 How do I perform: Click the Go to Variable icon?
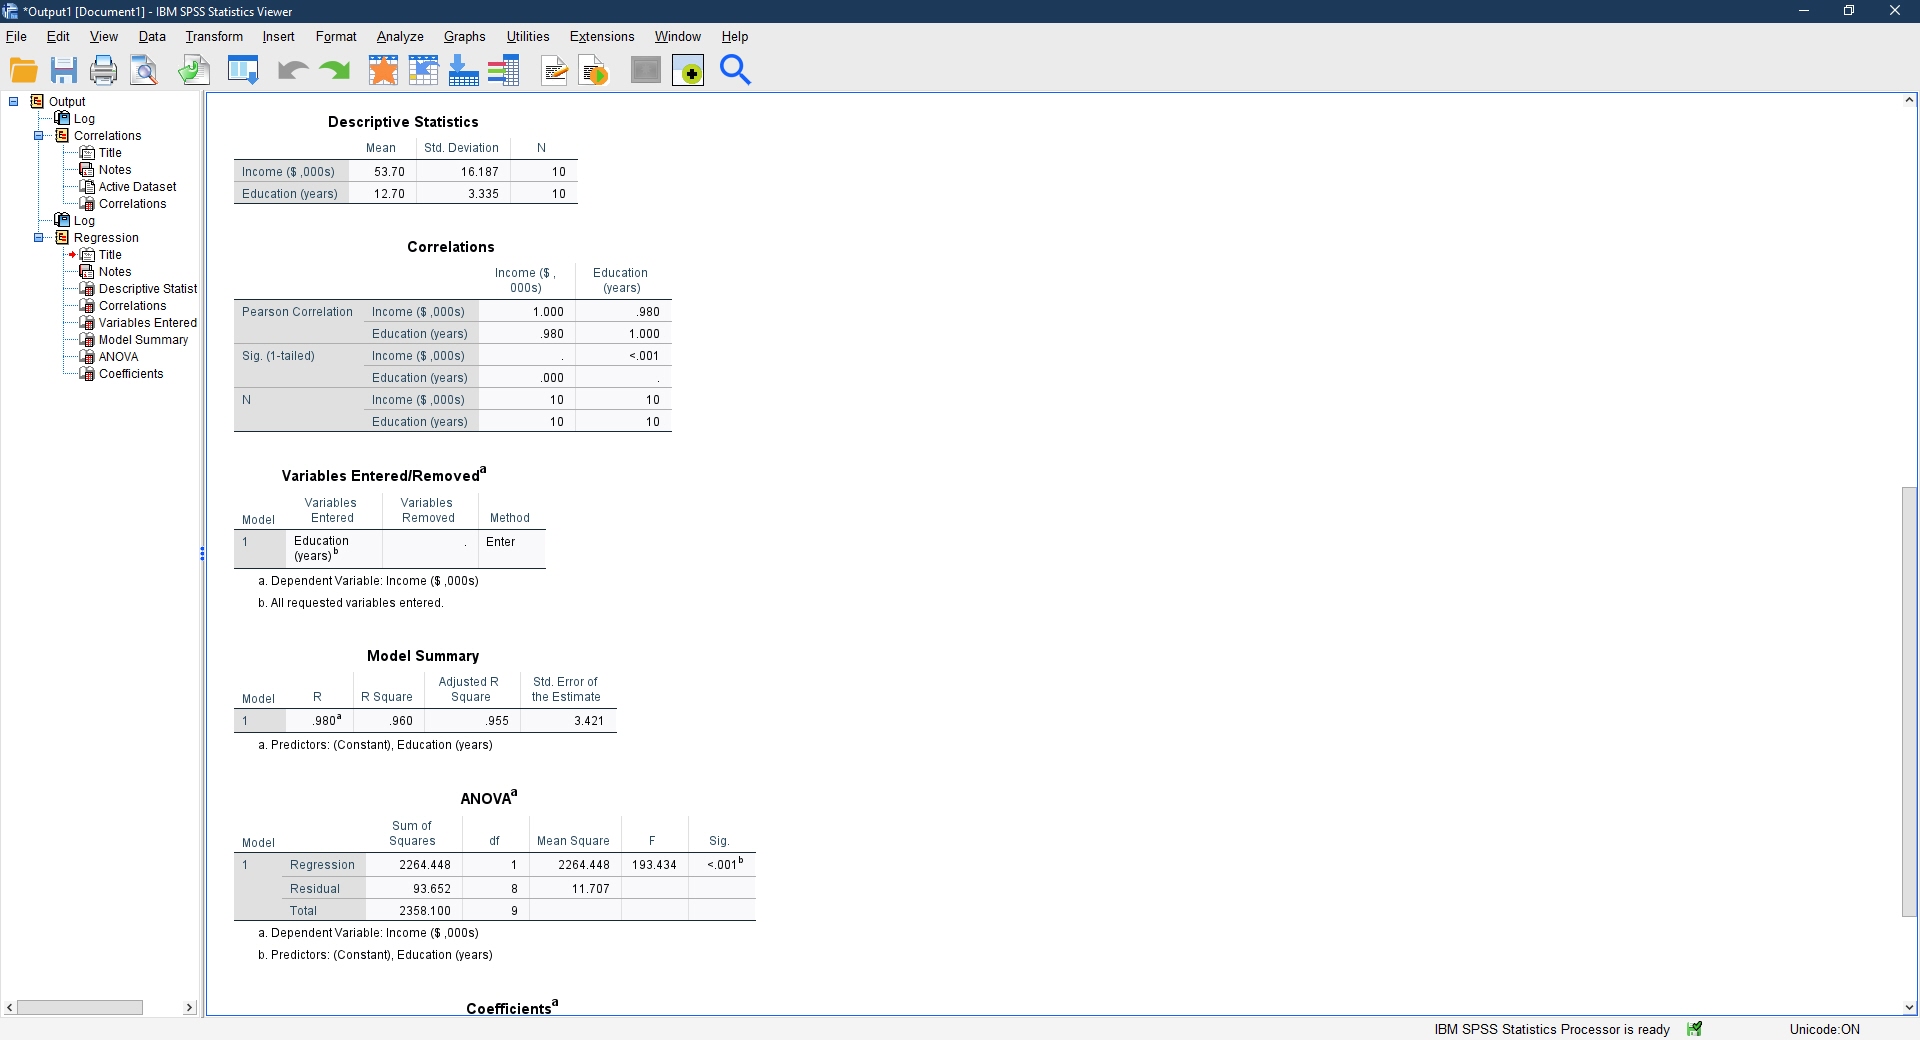coord(463,70)
